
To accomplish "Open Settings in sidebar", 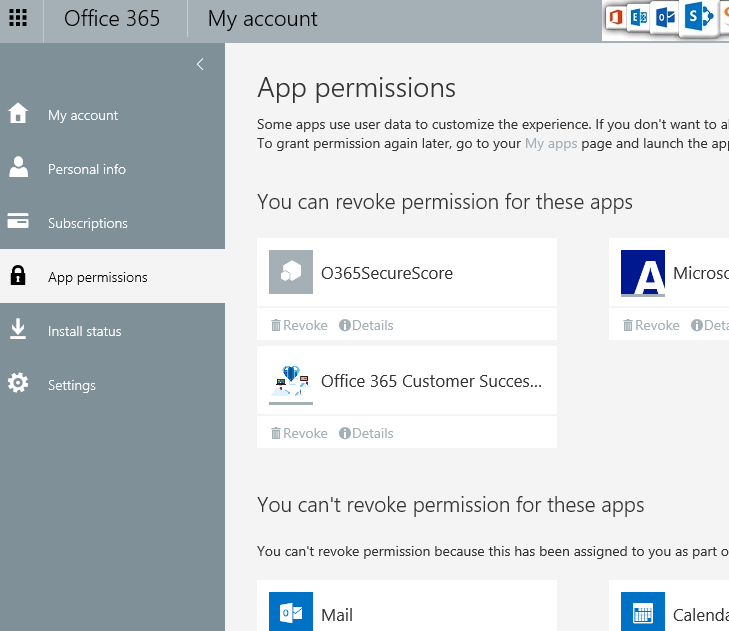I will click(71, 385).
